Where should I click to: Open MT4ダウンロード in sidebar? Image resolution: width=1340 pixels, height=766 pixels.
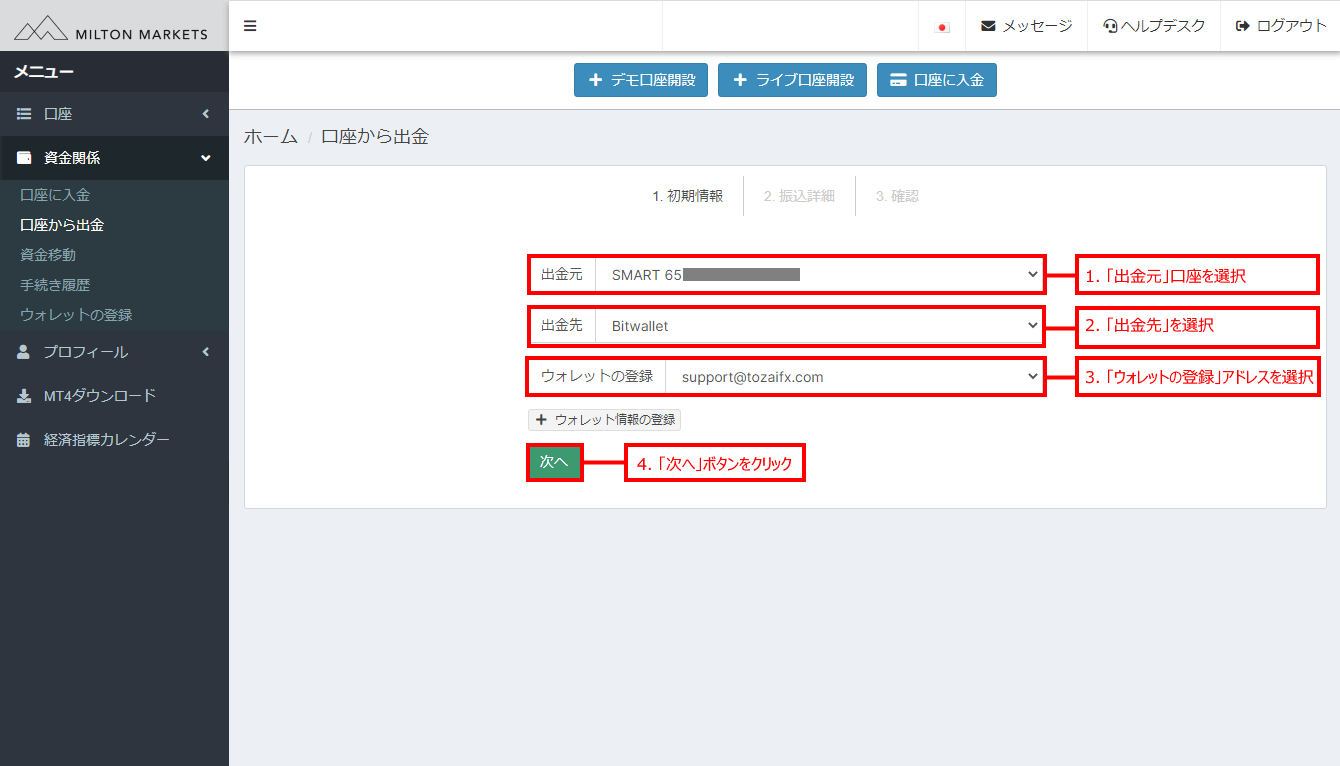100,396
